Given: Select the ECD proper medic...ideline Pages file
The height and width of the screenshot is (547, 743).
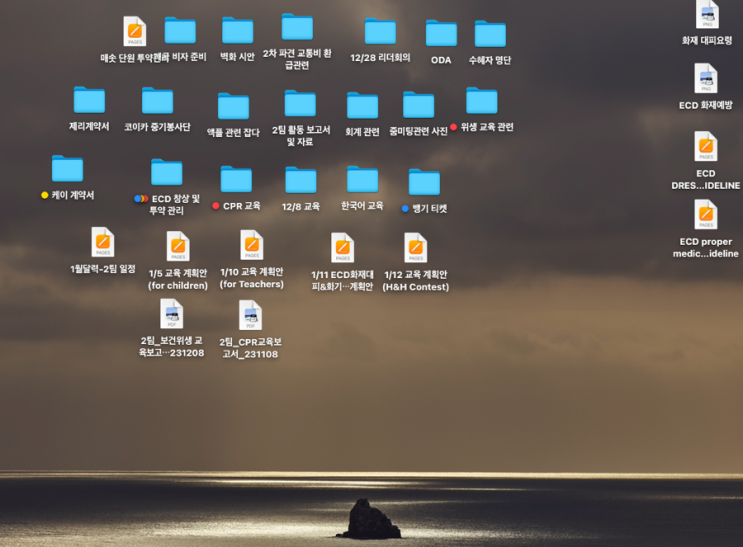Looking at the screenshot, I should point(706,215).
